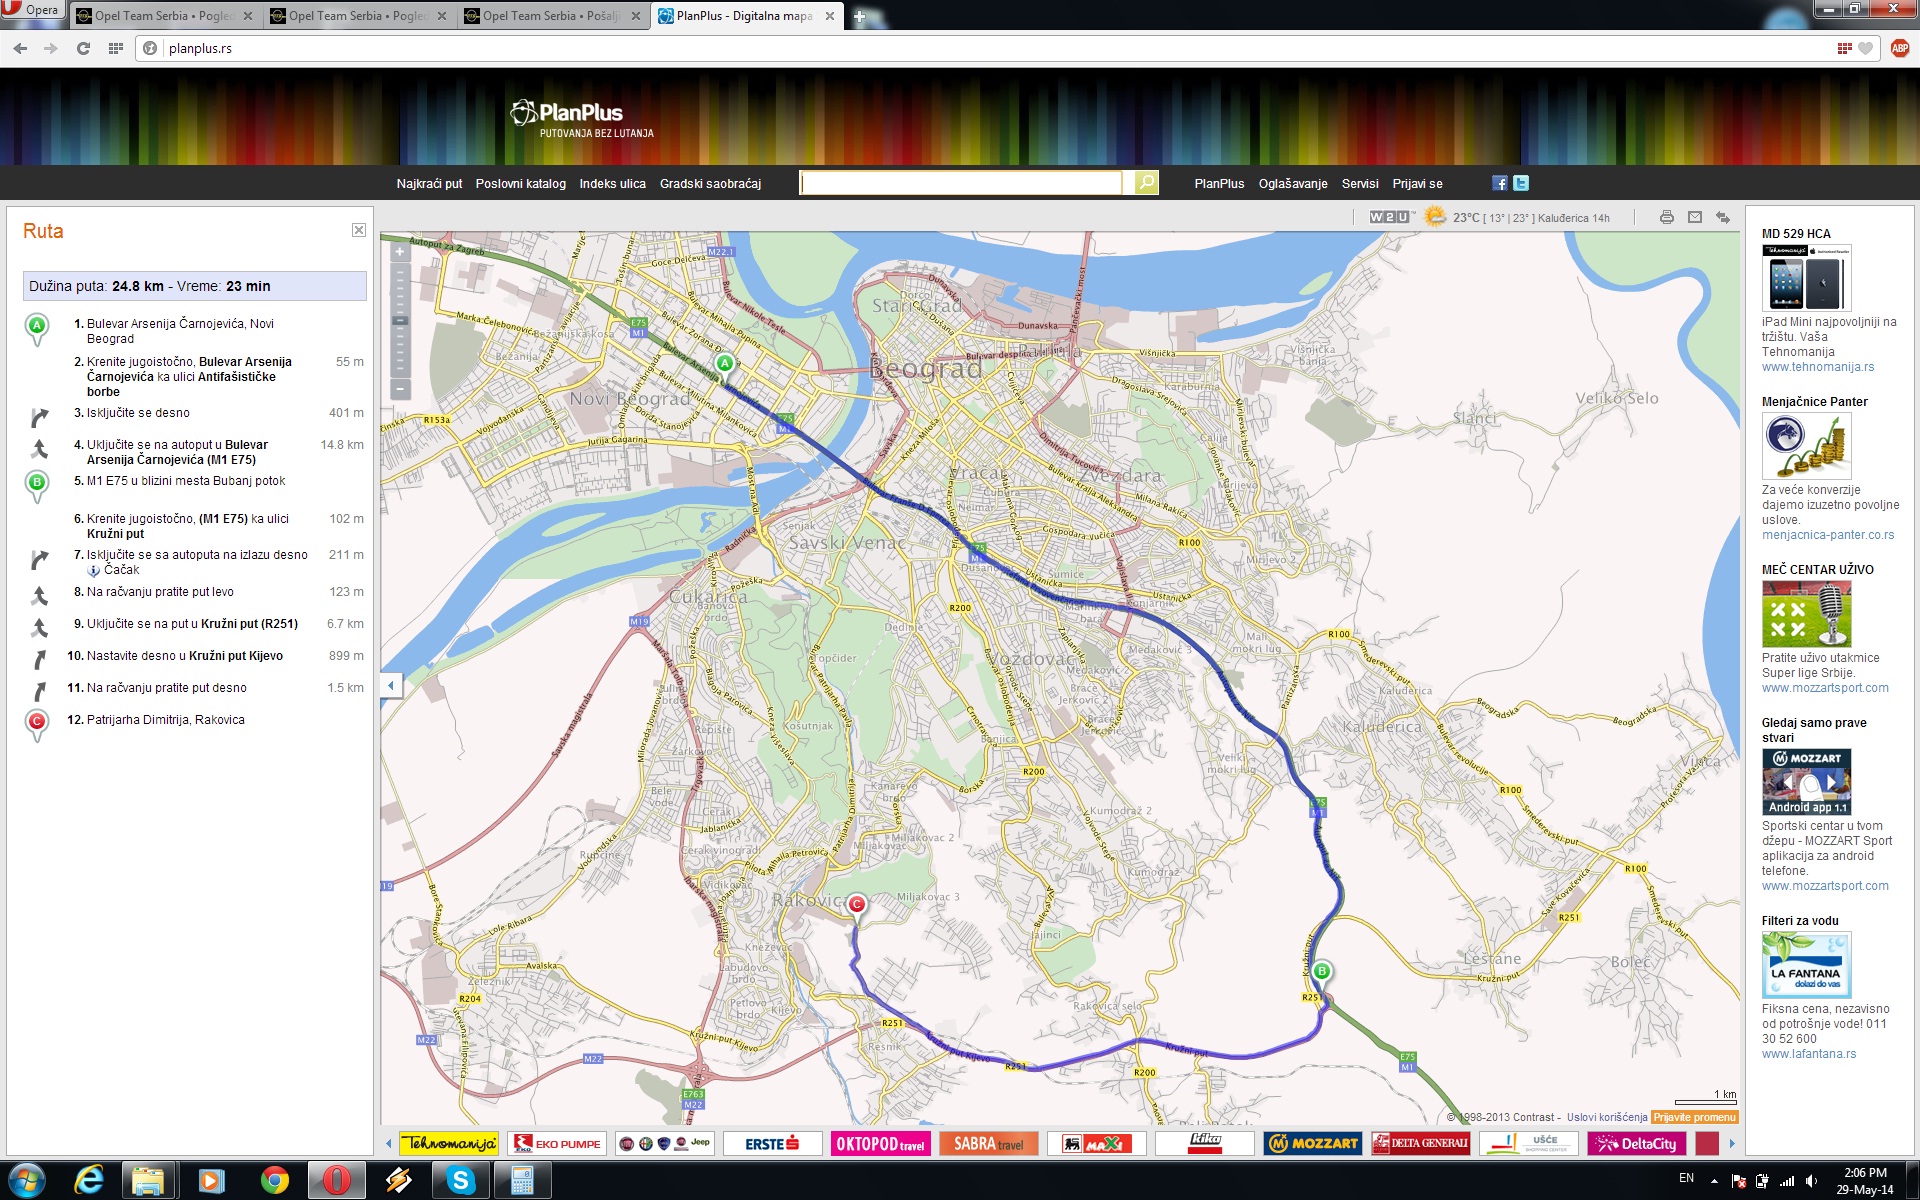Screen dimensions: 1920x1200
Task: Bookmark page with heart icon
Action: (1866, 48)
